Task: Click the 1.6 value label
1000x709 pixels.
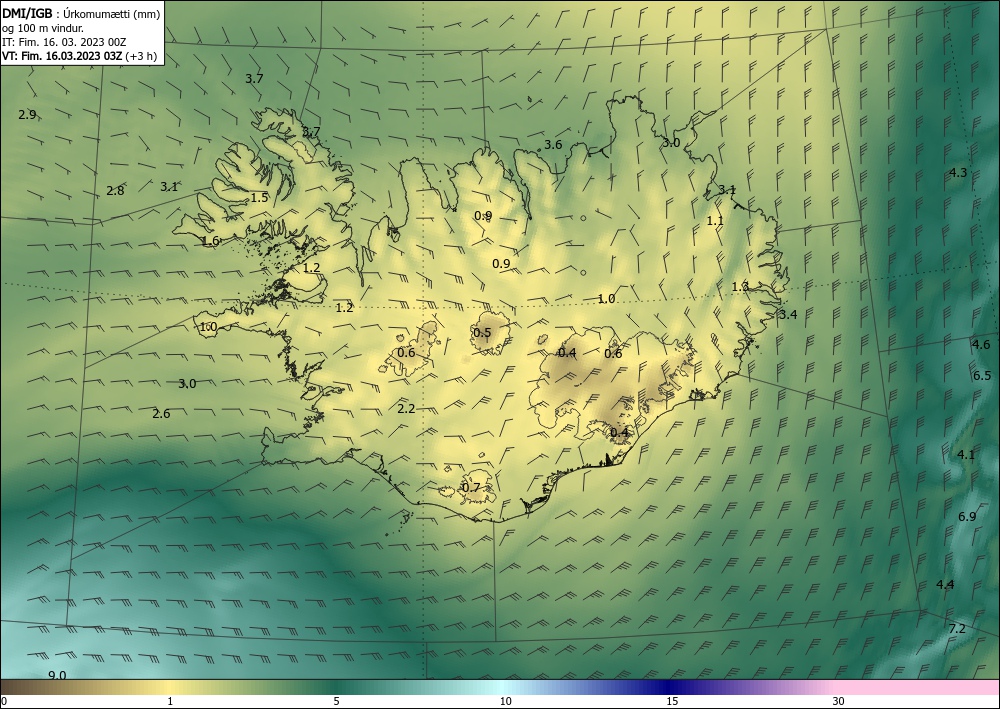Action: (210, 240)
